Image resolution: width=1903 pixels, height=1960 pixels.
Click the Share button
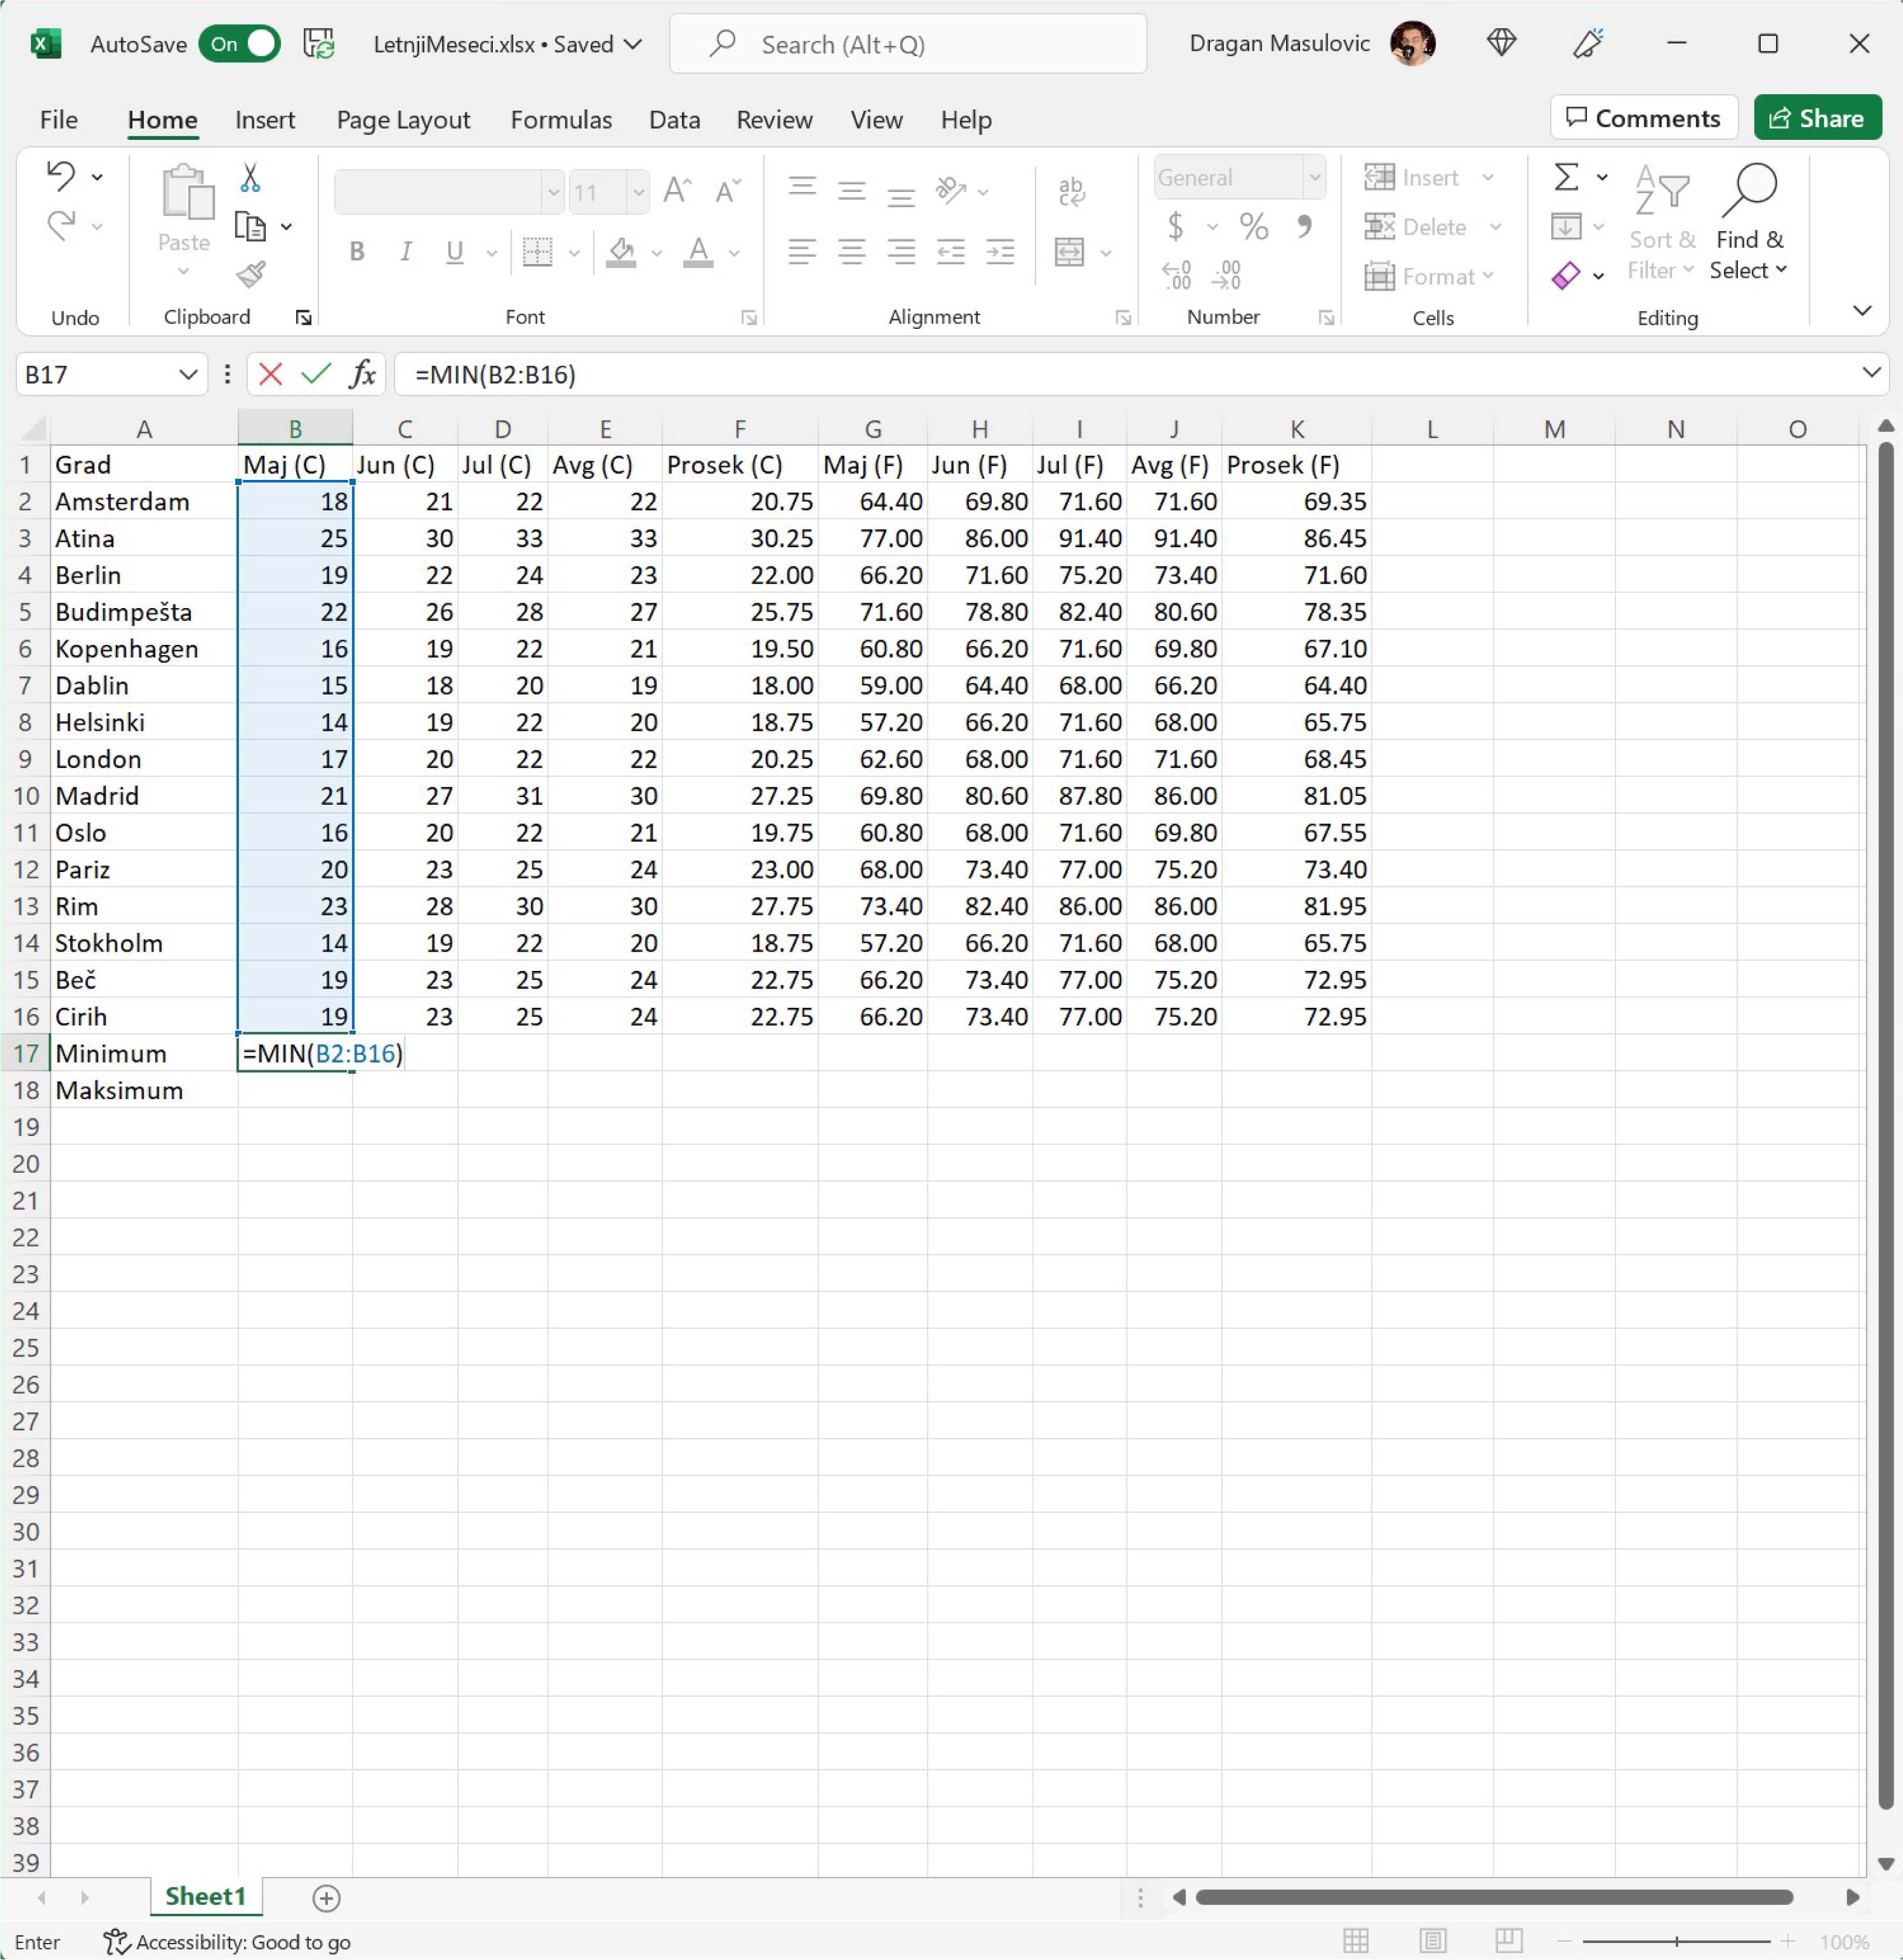point(1816,118)
